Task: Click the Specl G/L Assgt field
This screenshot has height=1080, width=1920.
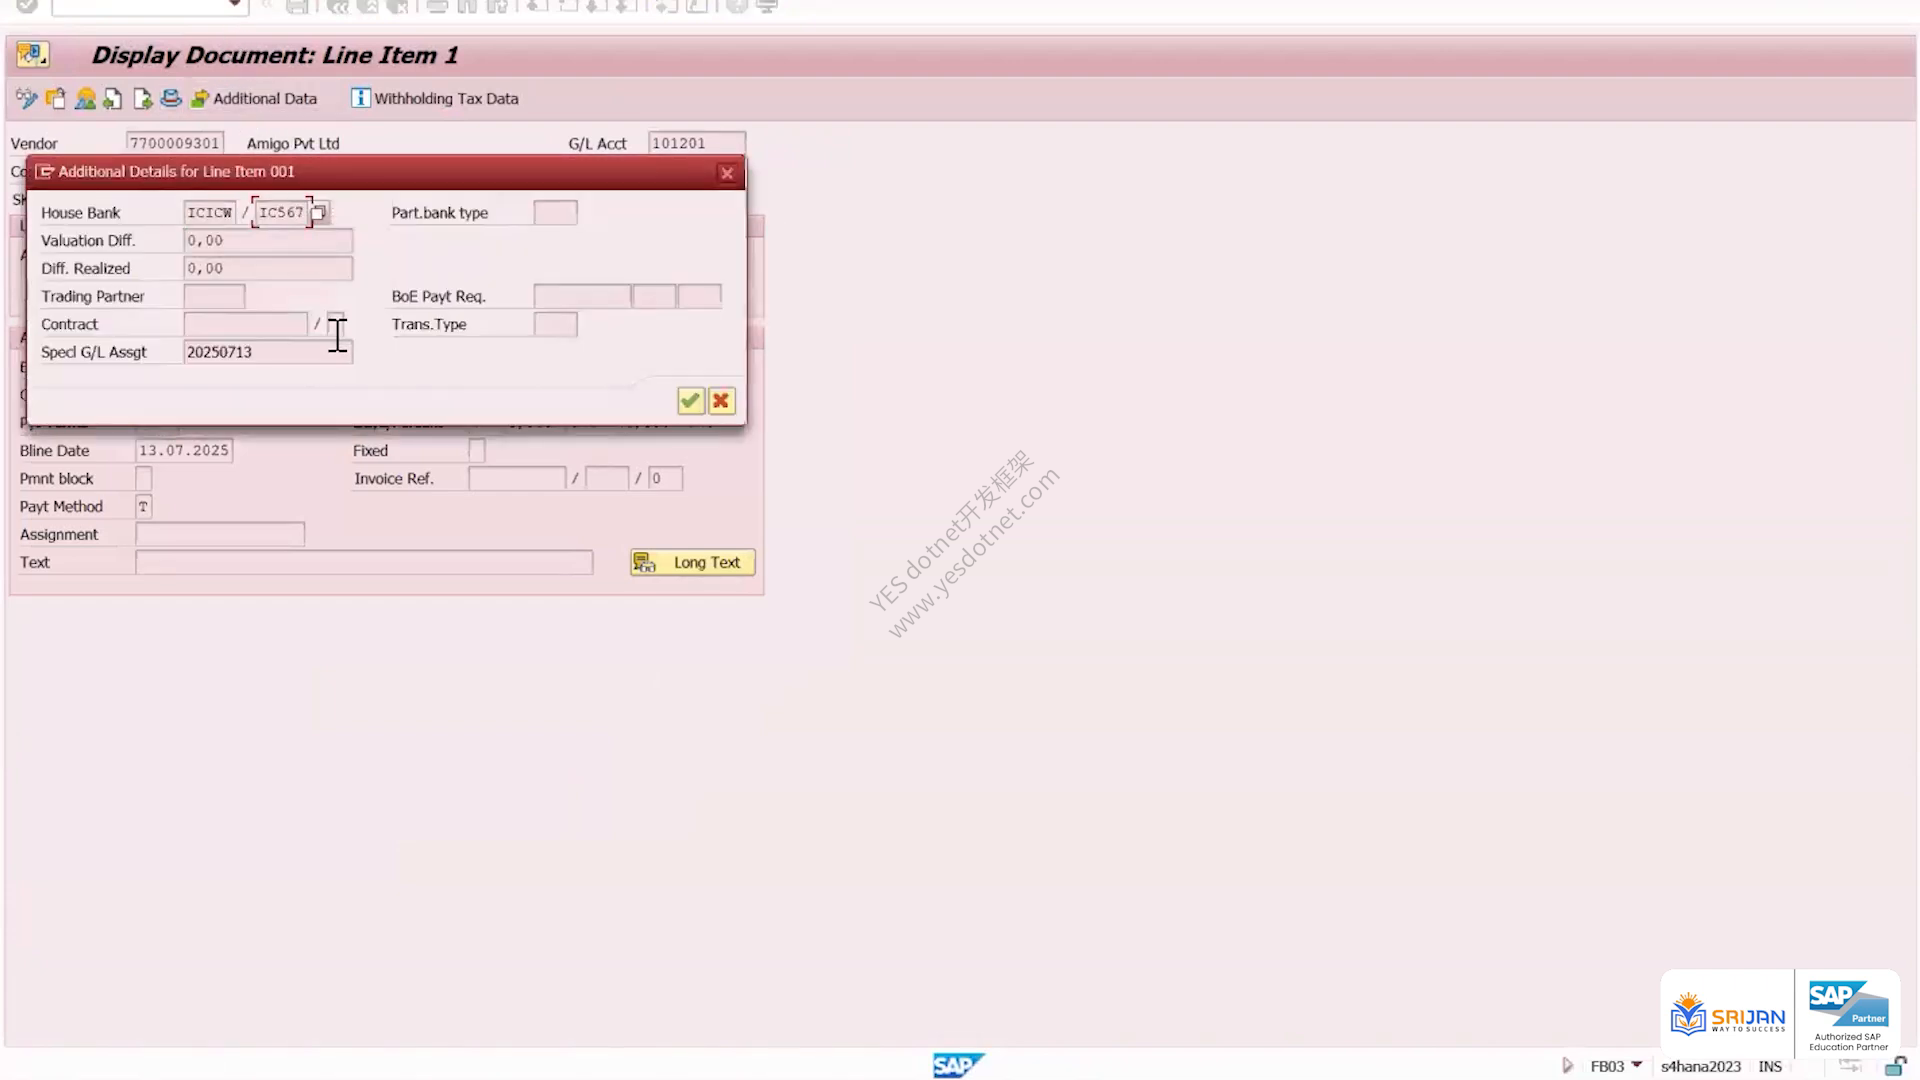Action: (268, 352)
